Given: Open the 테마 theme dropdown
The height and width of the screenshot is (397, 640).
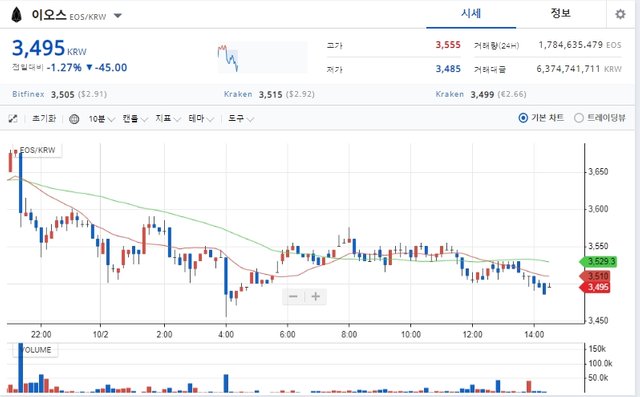Looking at the screenshot, I should 201,119.
